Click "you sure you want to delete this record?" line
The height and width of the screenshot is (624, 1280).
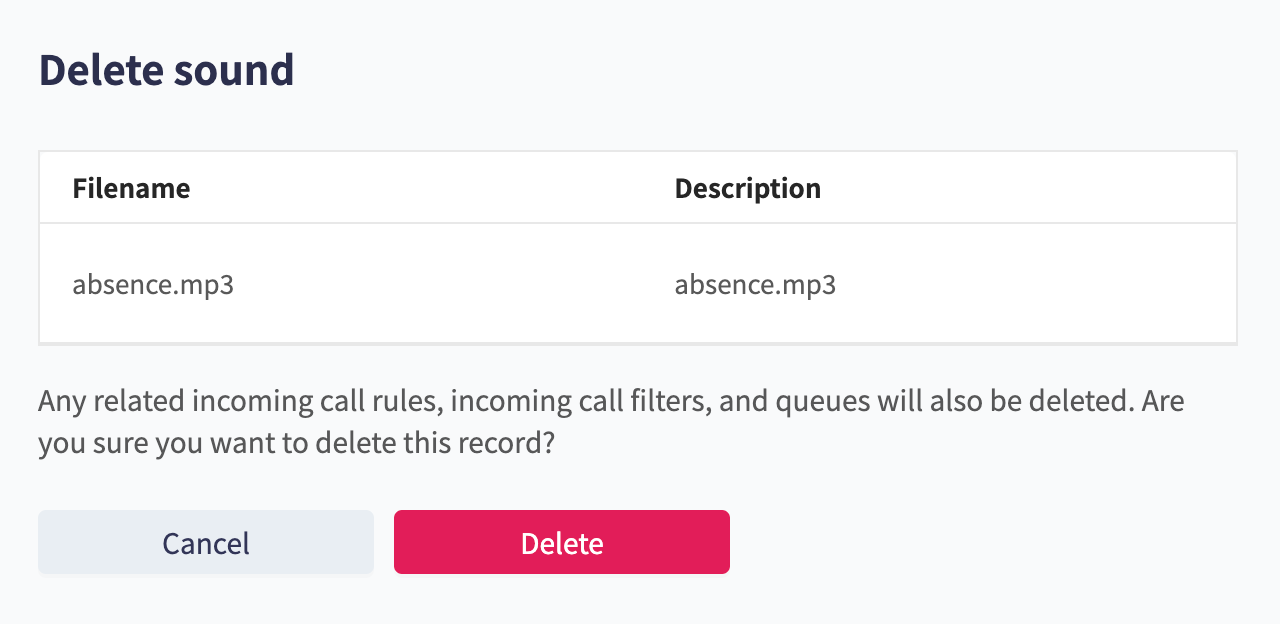296,443
